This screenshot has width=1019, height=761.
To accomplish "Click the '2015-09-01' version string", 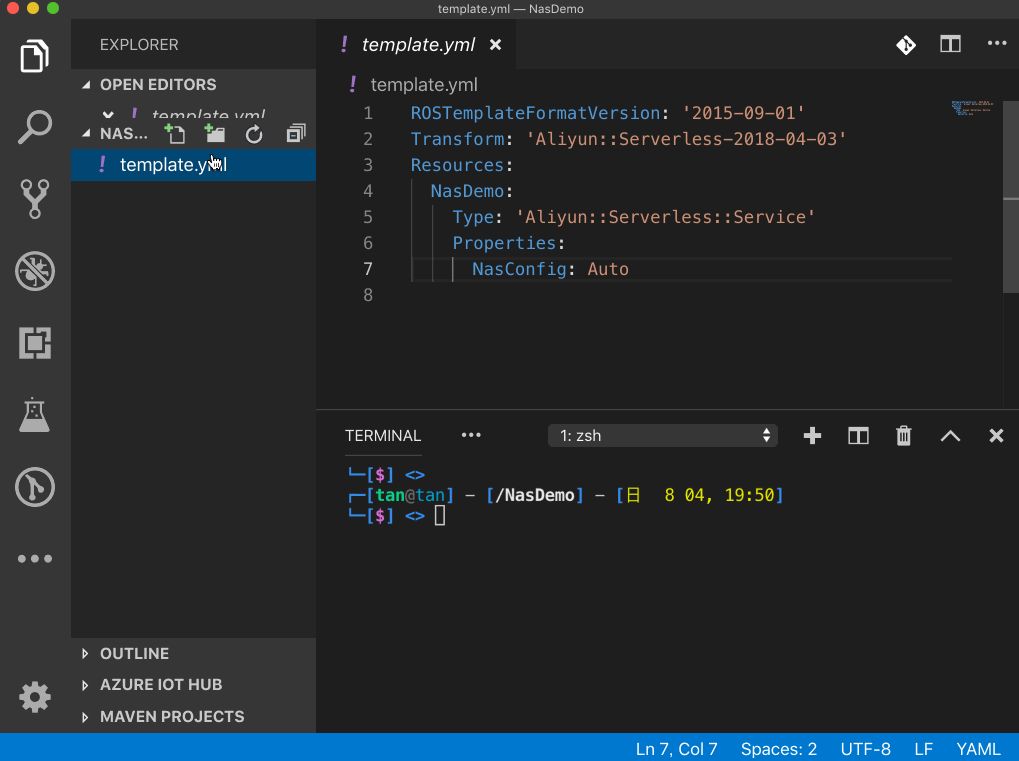I will (743, 113).
